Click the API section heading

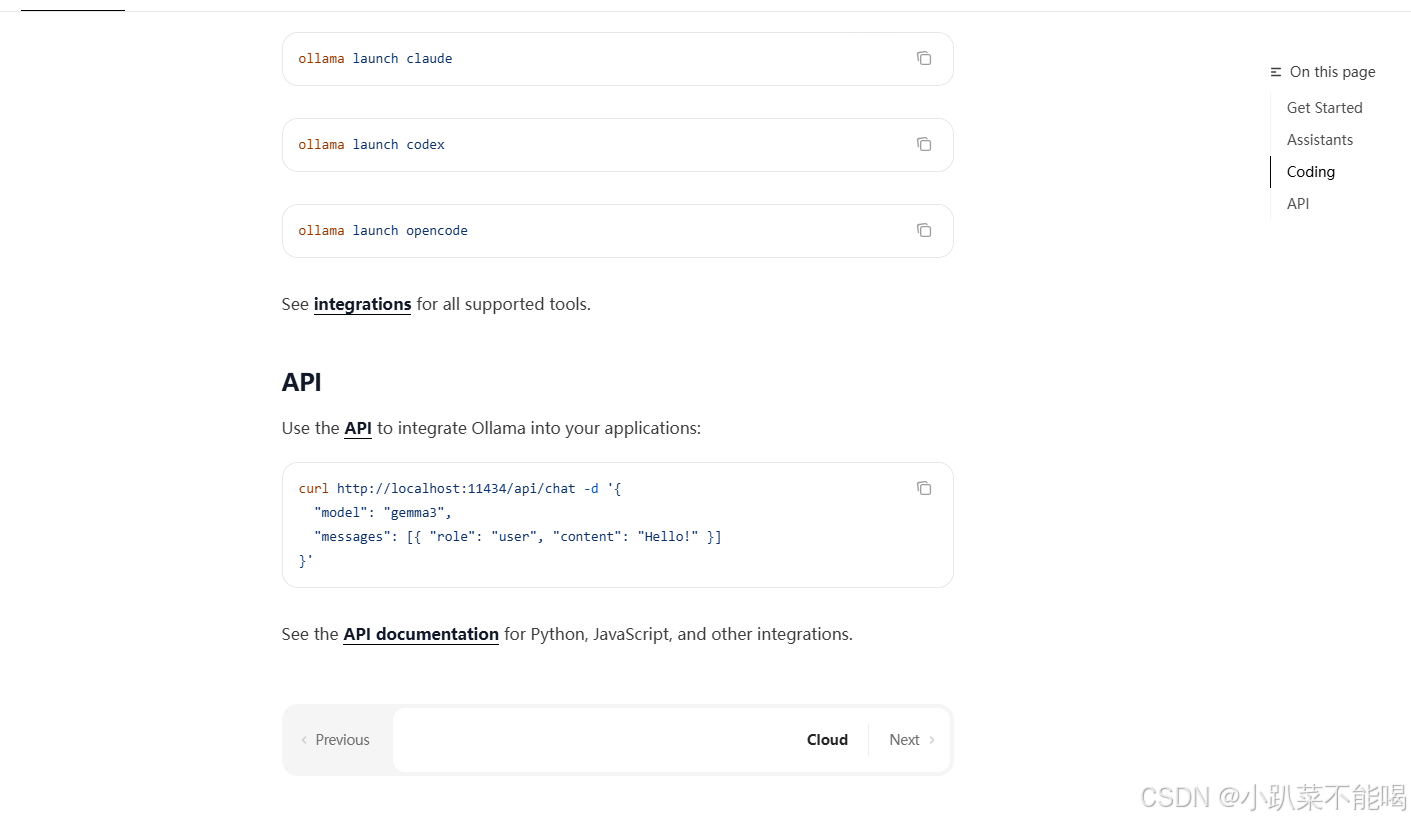(302, 382)
